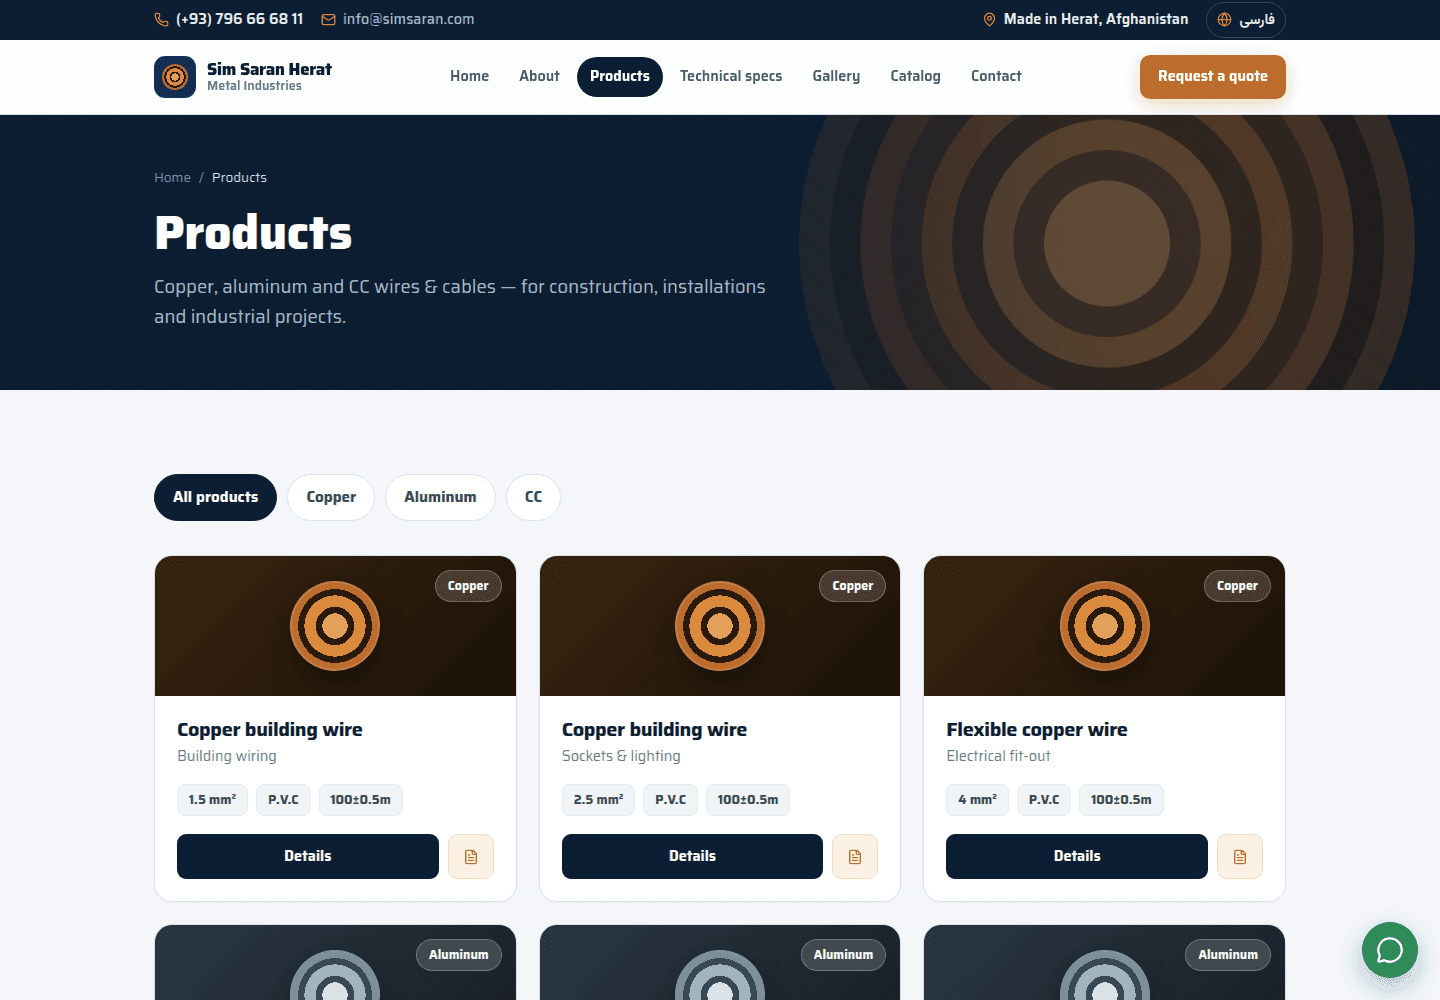1440x1000 pixels.
Task: Click the globe language icon
Action: click(1224, 19)
